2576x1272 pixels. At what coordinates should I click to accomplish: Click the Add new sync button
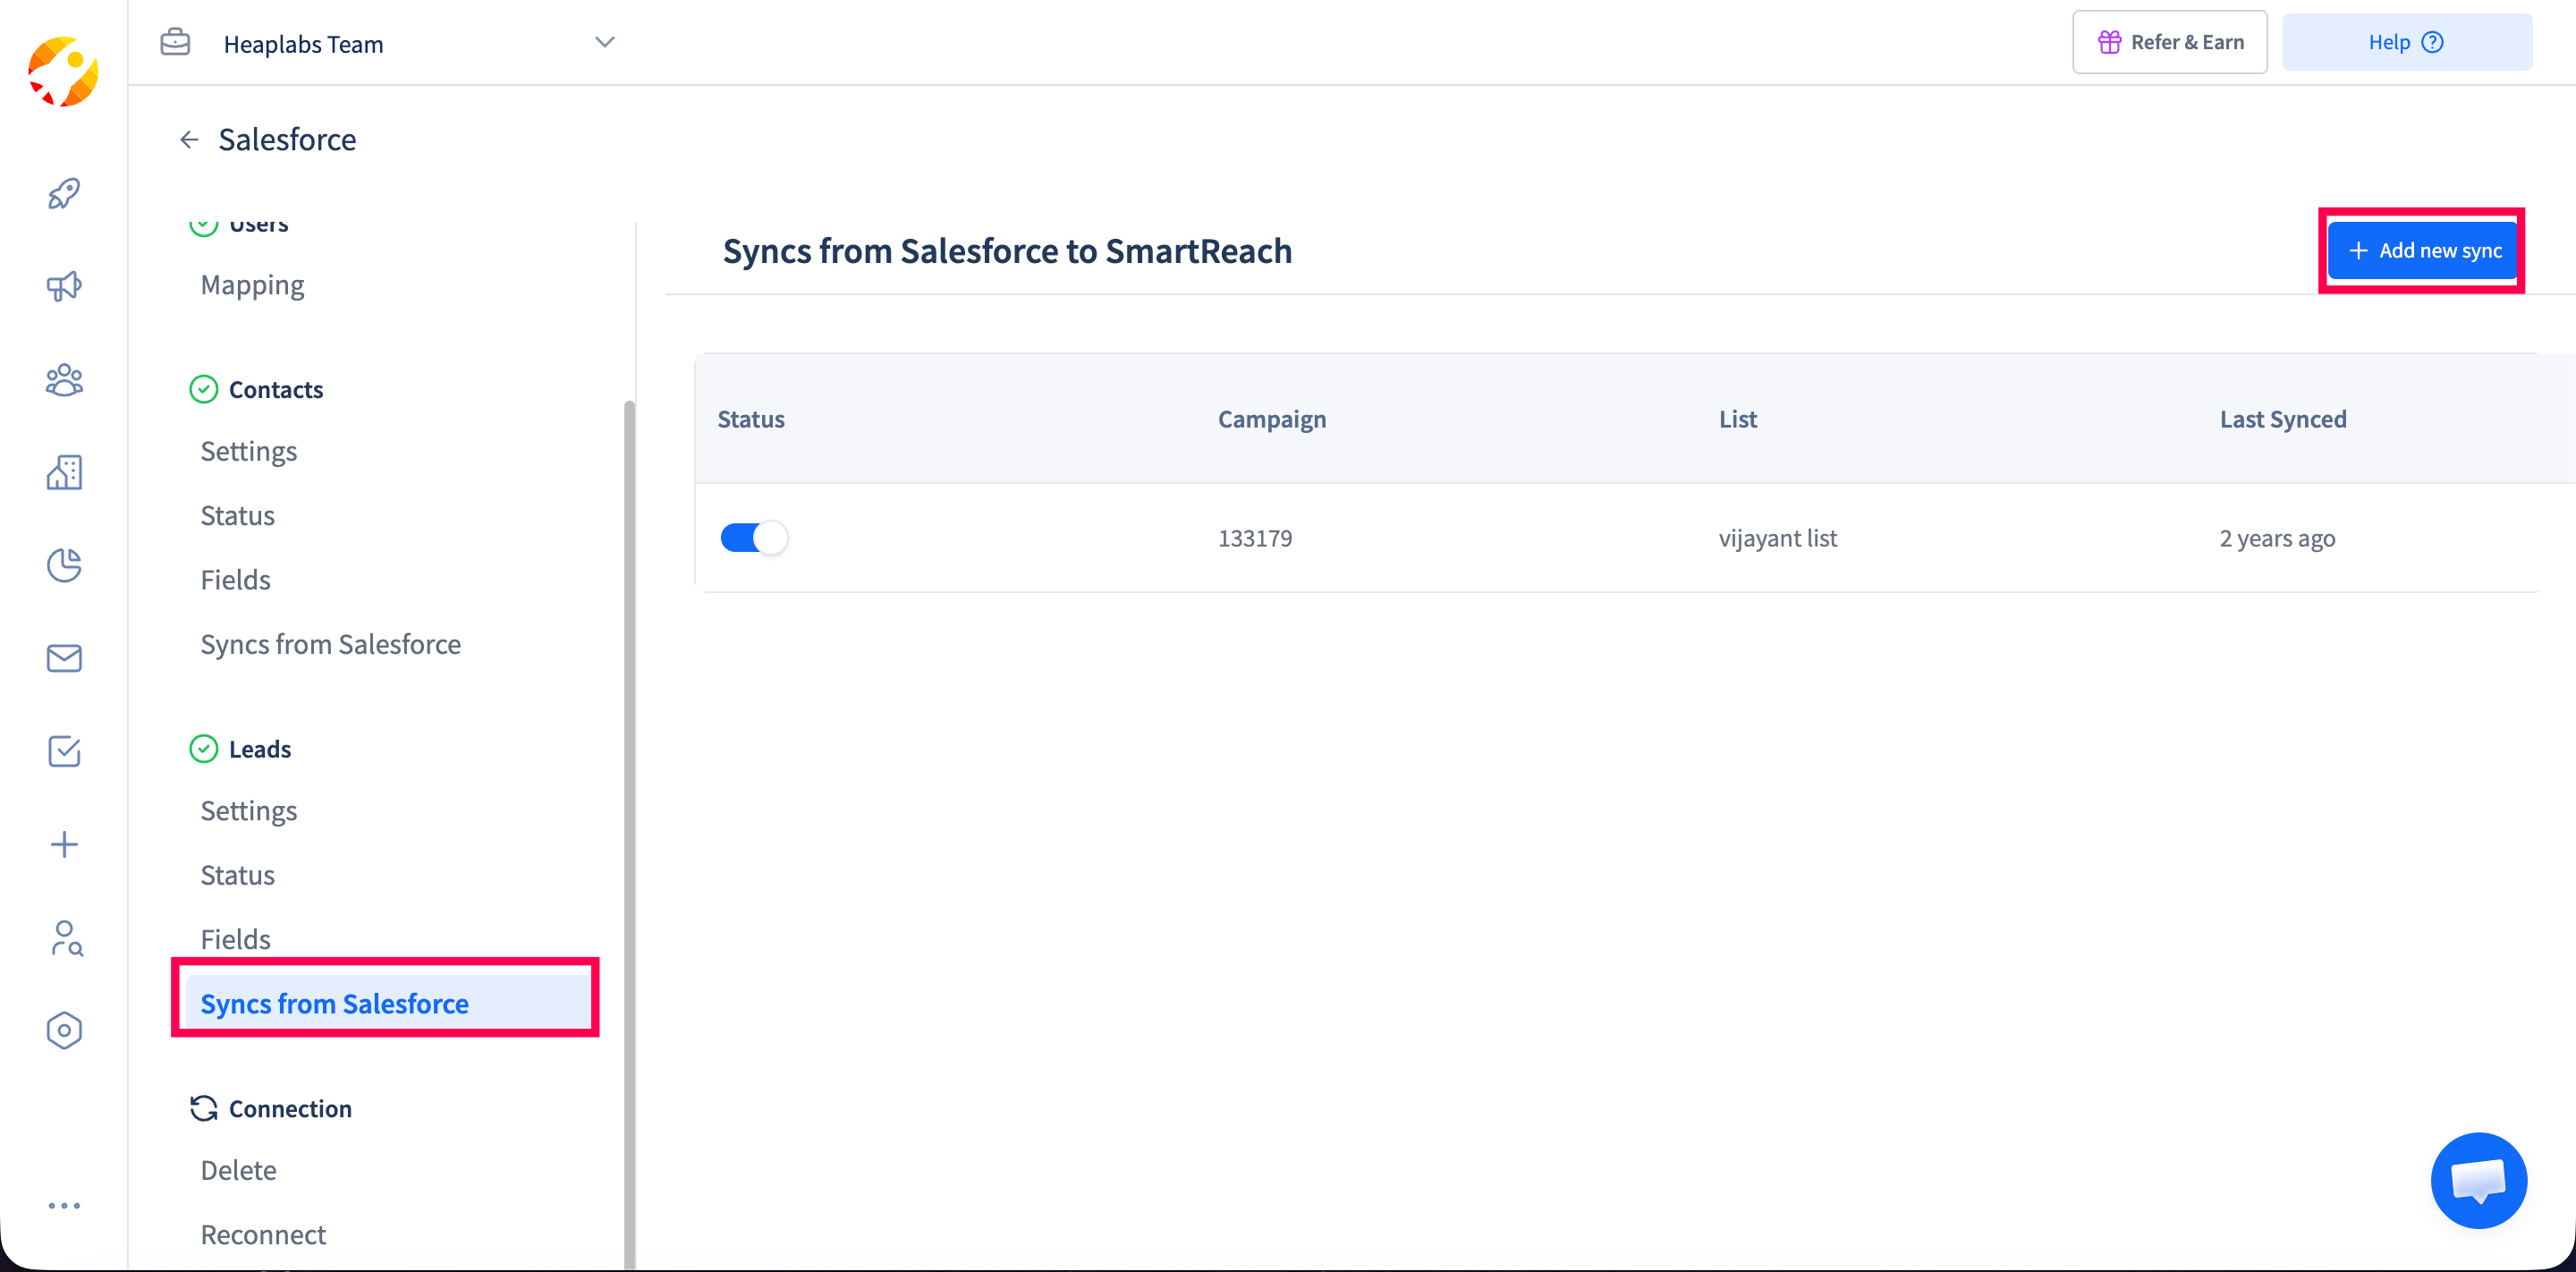pos(2422,251)
